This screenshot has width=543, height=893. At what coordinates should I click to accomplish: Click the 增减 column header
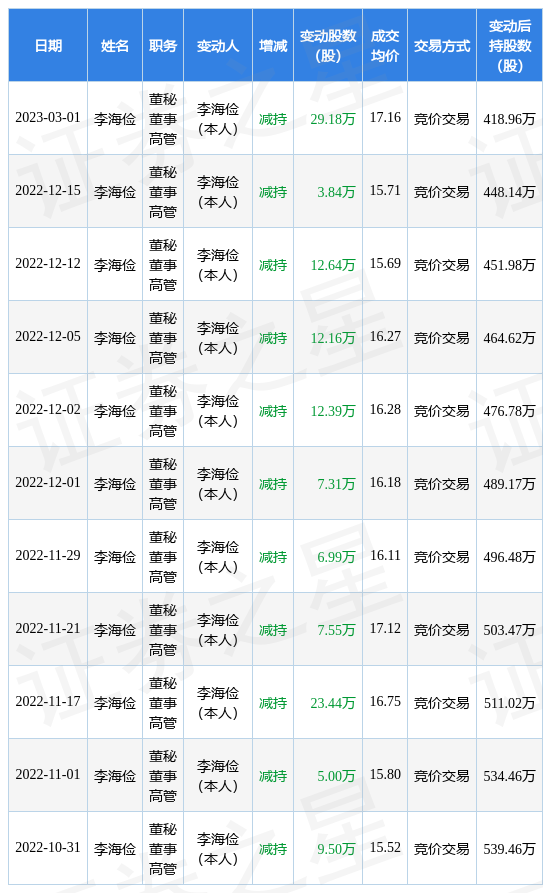[273, 46]
